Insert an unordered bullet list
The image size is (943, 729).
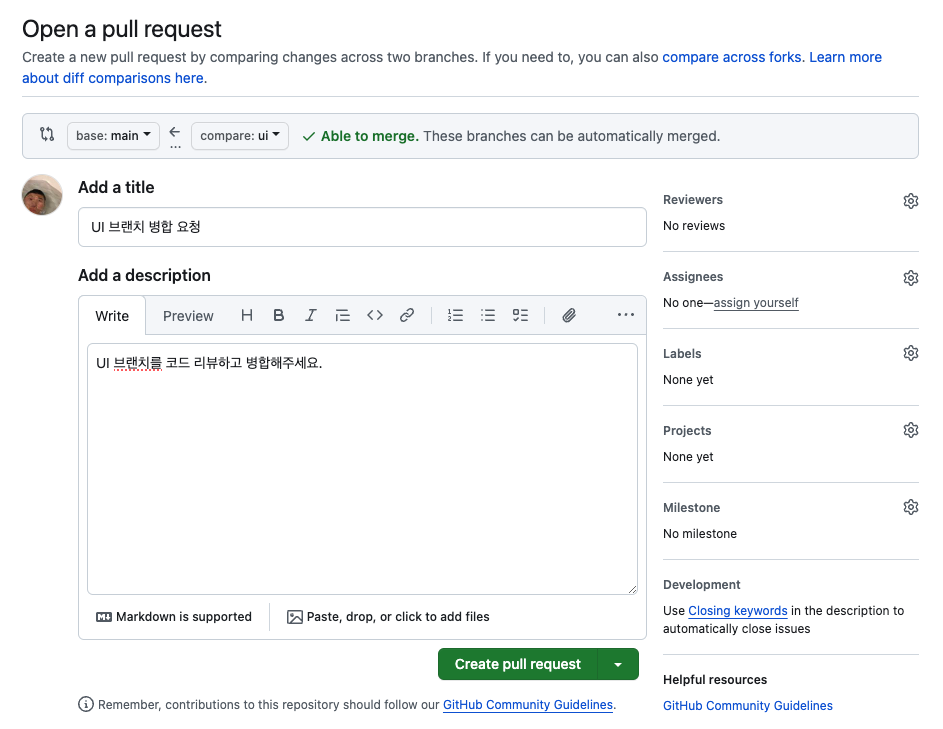[488, 315]
